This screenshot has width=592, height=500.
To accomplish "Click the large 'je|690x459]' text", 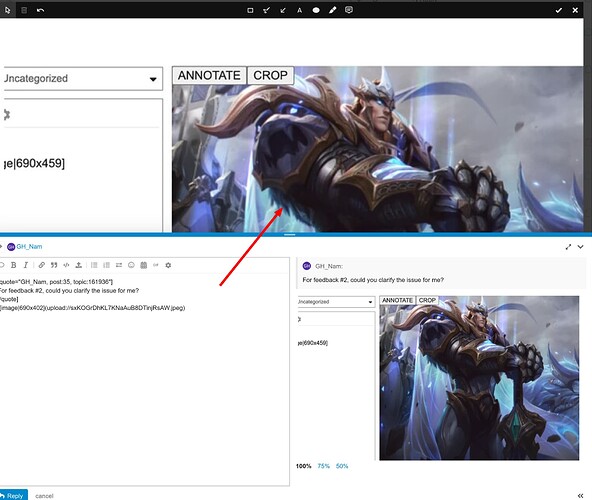I will click(x=34, y=164).
